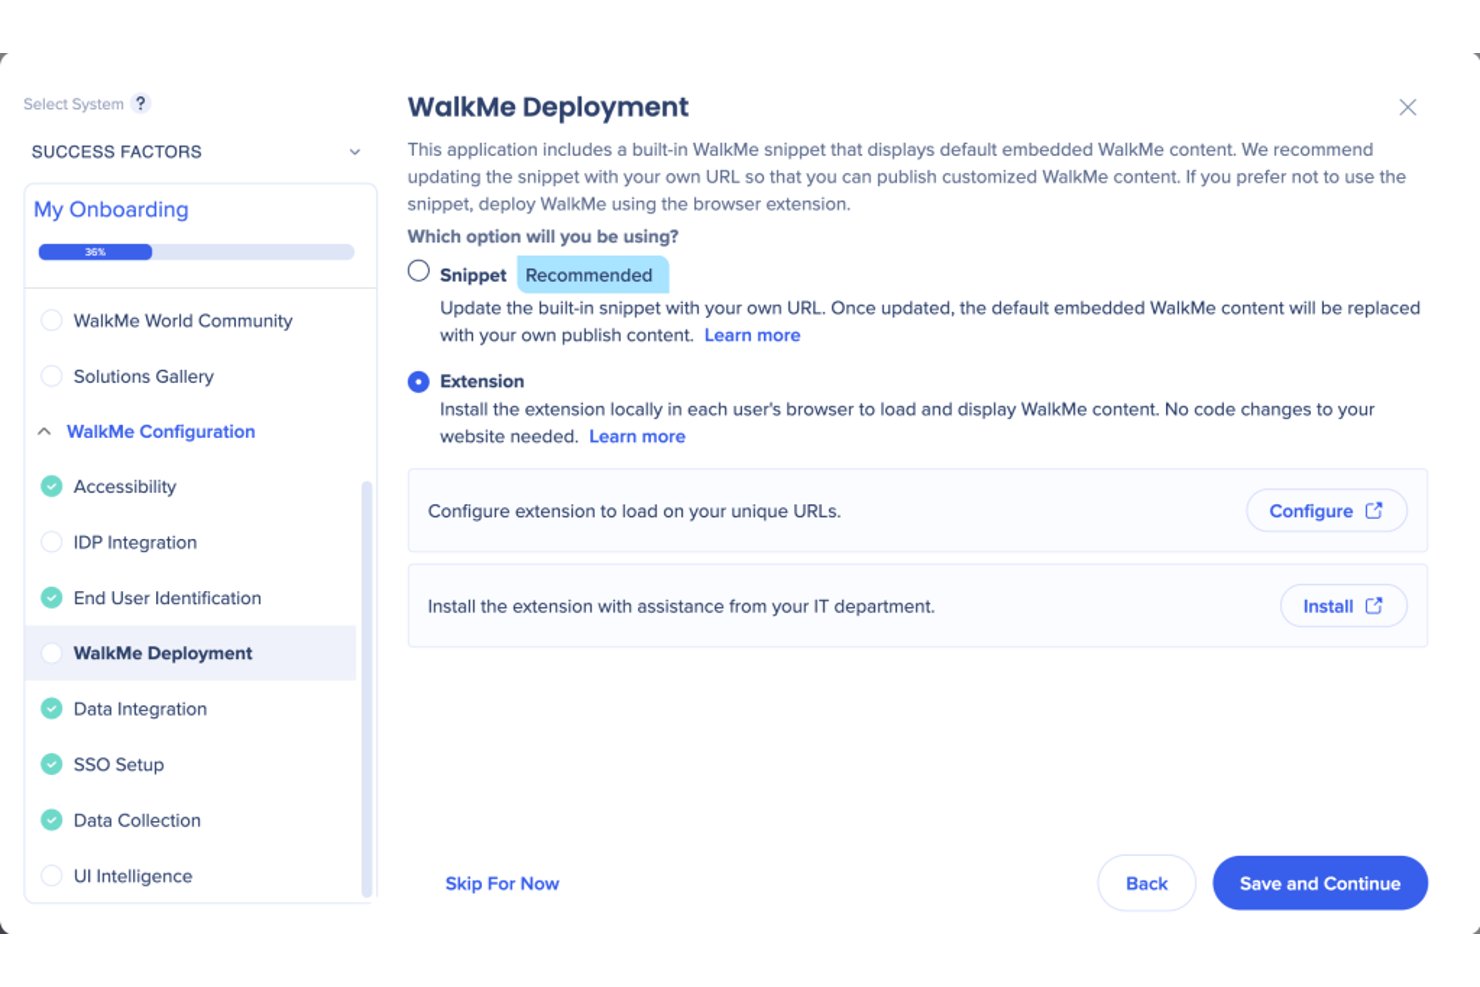Open the Data Collection step
Viewport: 1480px width, 987px height.
[x=137, y=820]
